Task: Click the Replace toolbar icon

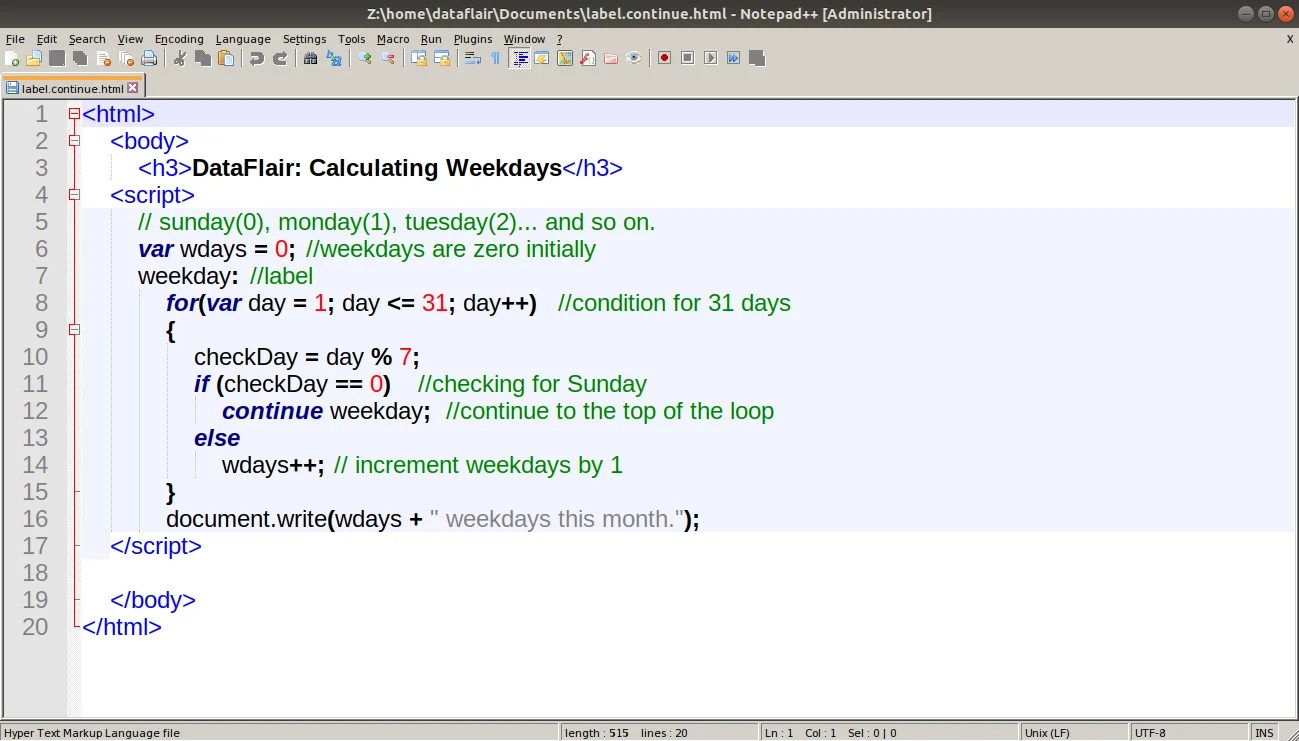Action: (336, 58)
